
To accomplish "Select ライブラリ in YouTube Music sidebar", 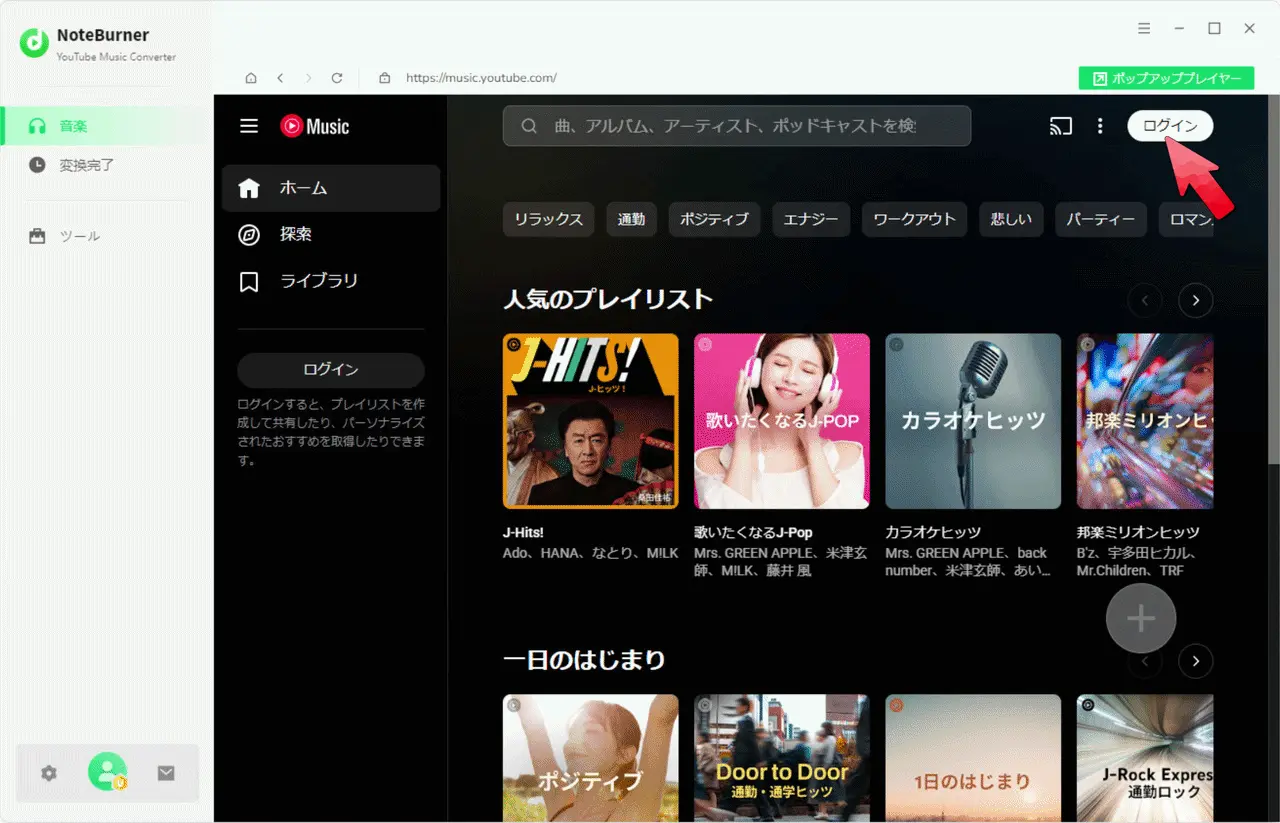I will tap(331, 282).
